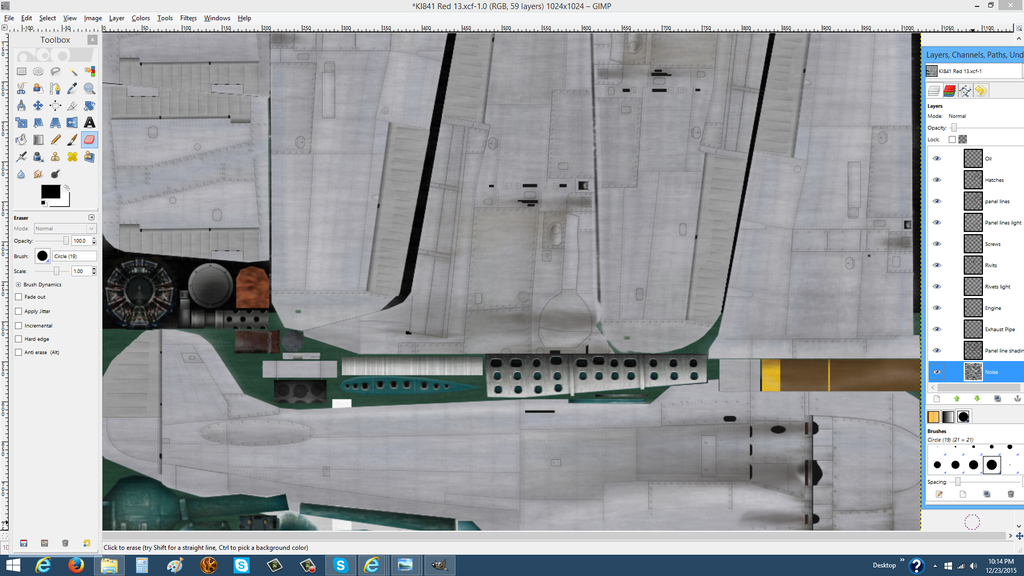Pick the Pencil tool
The width and height of the screenshot is (1024, 576).
pyautogui.click(x=56, y=139)
